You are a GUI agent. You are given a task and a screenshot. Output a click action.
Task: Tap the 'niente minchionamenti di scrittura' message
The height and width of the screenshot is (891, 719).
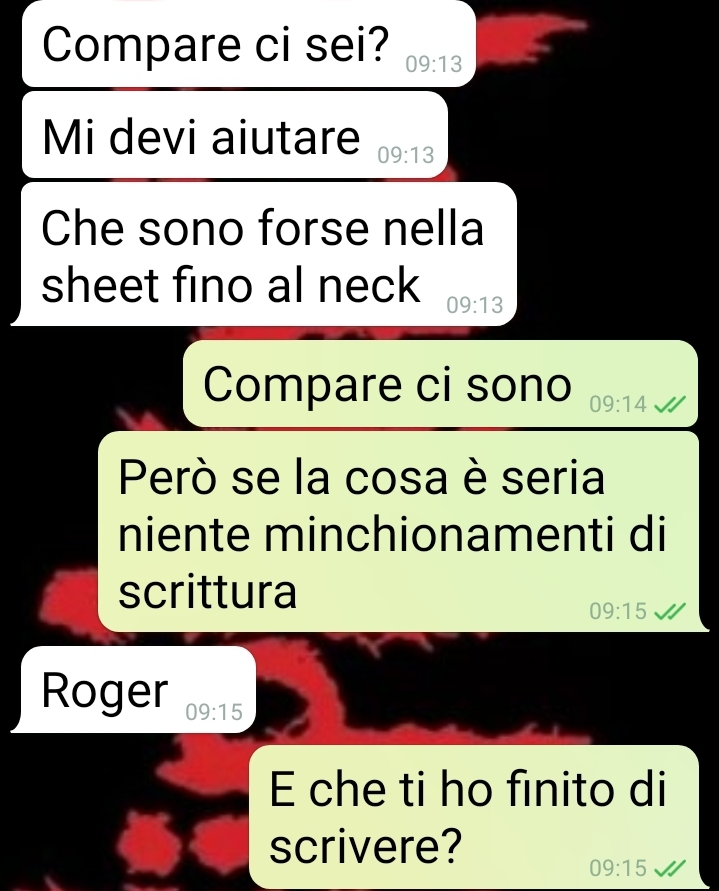401,531
